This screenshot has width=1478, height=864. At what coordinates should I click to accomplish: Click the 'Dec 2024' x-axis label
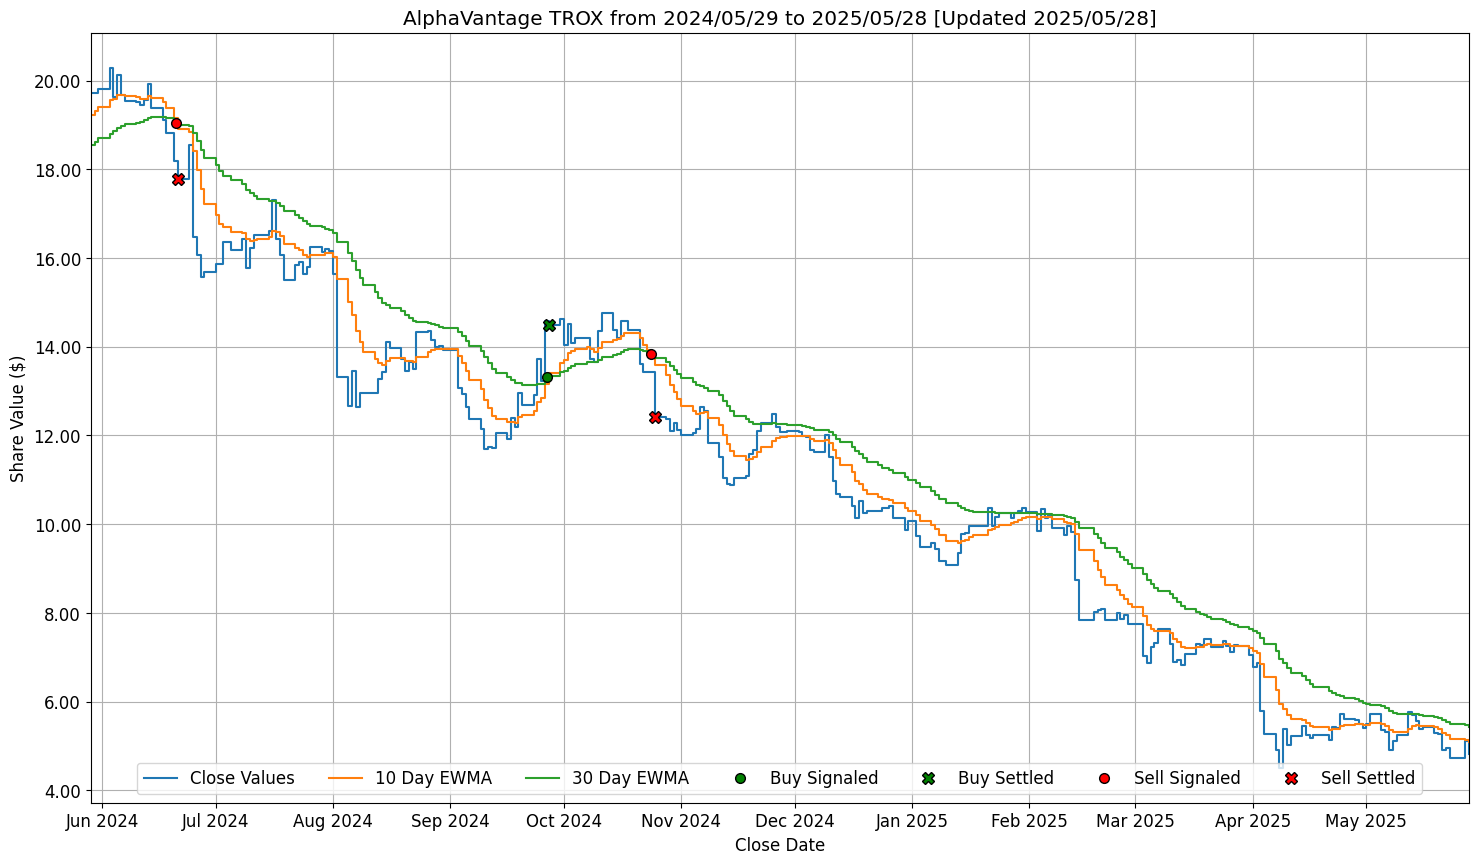tap(796, 821)
